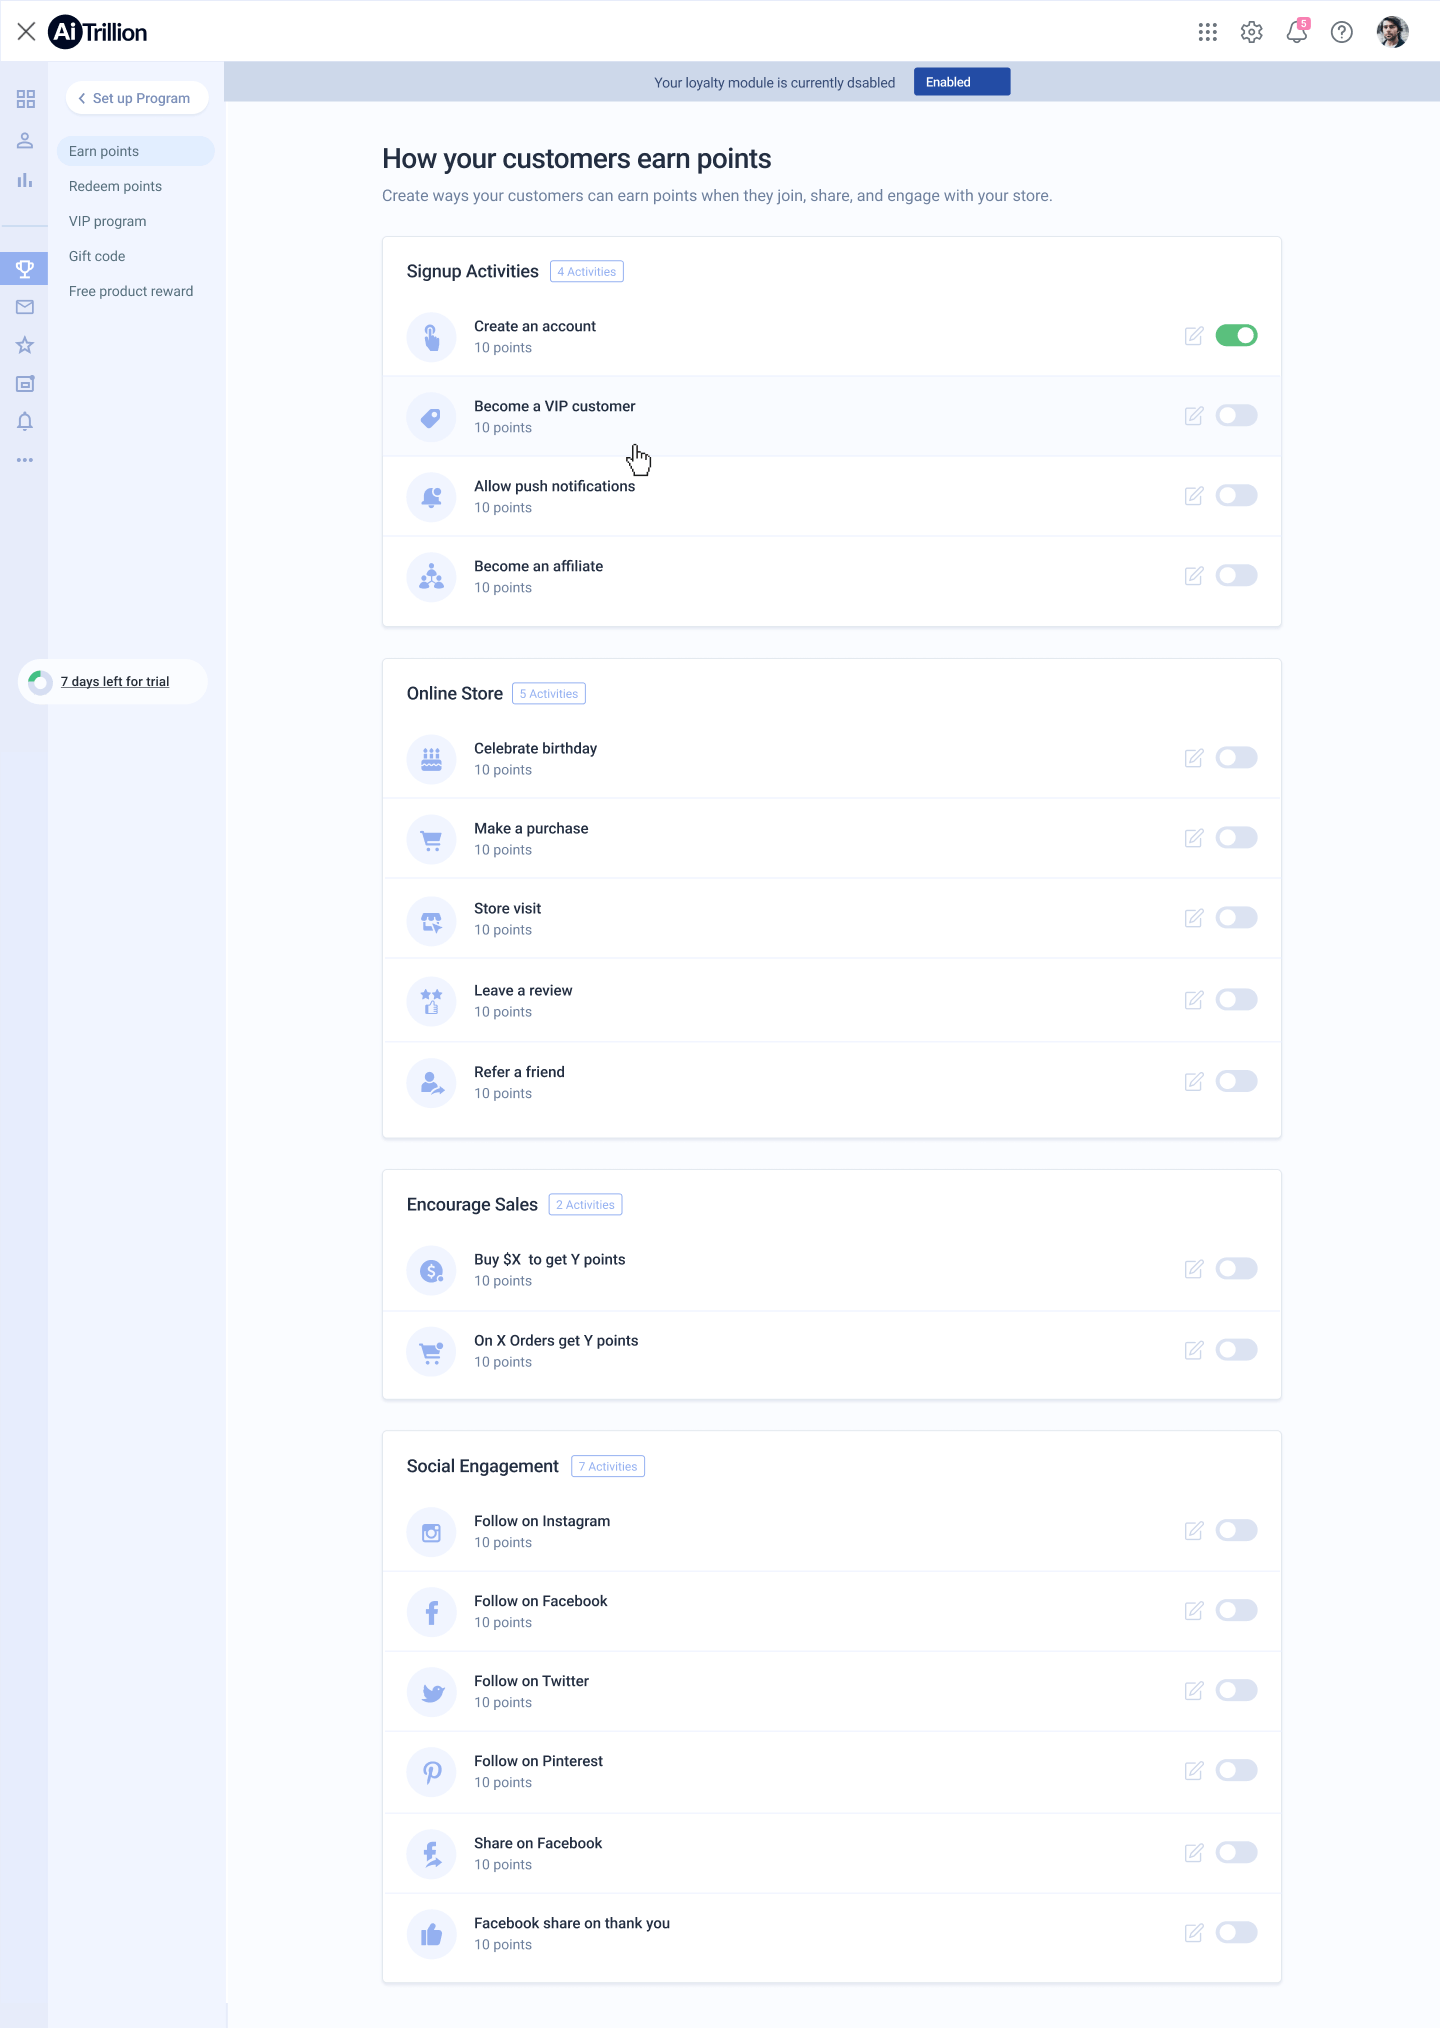Enable Leave a review toggle
Image resolution: width=1440 pixels, height=2028 pixels.
coord(1236,999)
